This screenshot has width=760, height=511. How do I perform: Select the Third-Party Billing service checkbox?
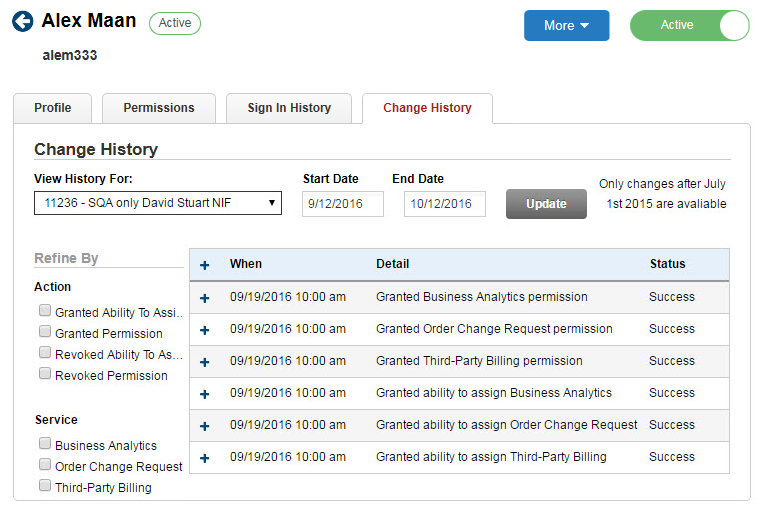pyautogui.click(x=45, y=486)
